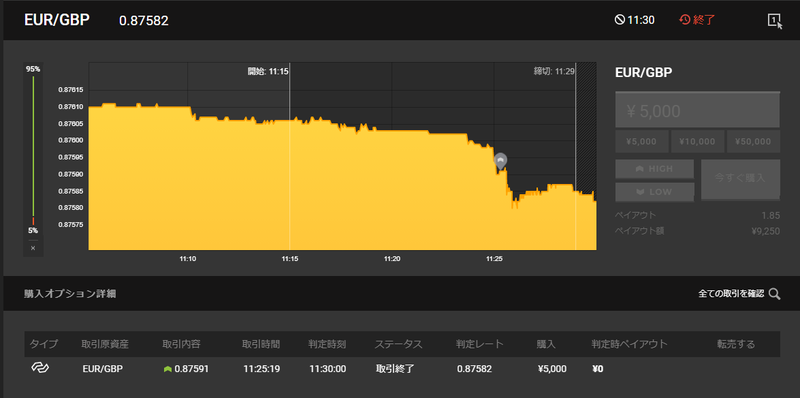The height and width of the screenshot is (398, 800).
Task: Click the 0.87582 current rate in header
Action: pyautogui.click(x=144, y=20)
